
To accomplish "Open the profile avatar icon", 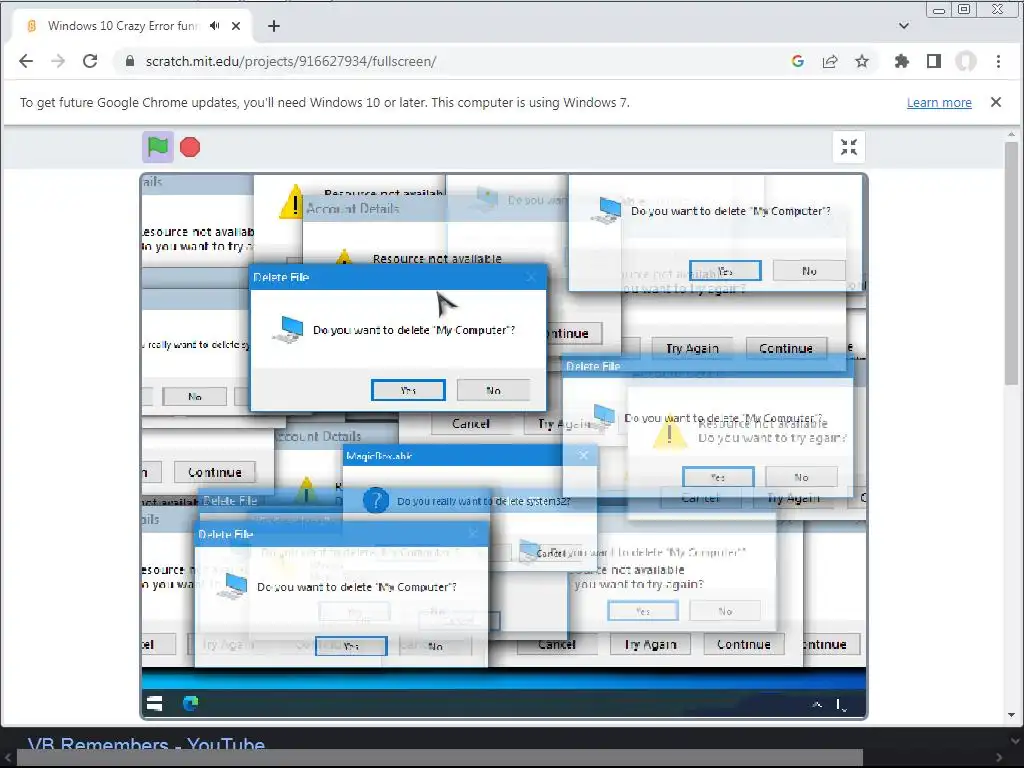I will 966,61.
